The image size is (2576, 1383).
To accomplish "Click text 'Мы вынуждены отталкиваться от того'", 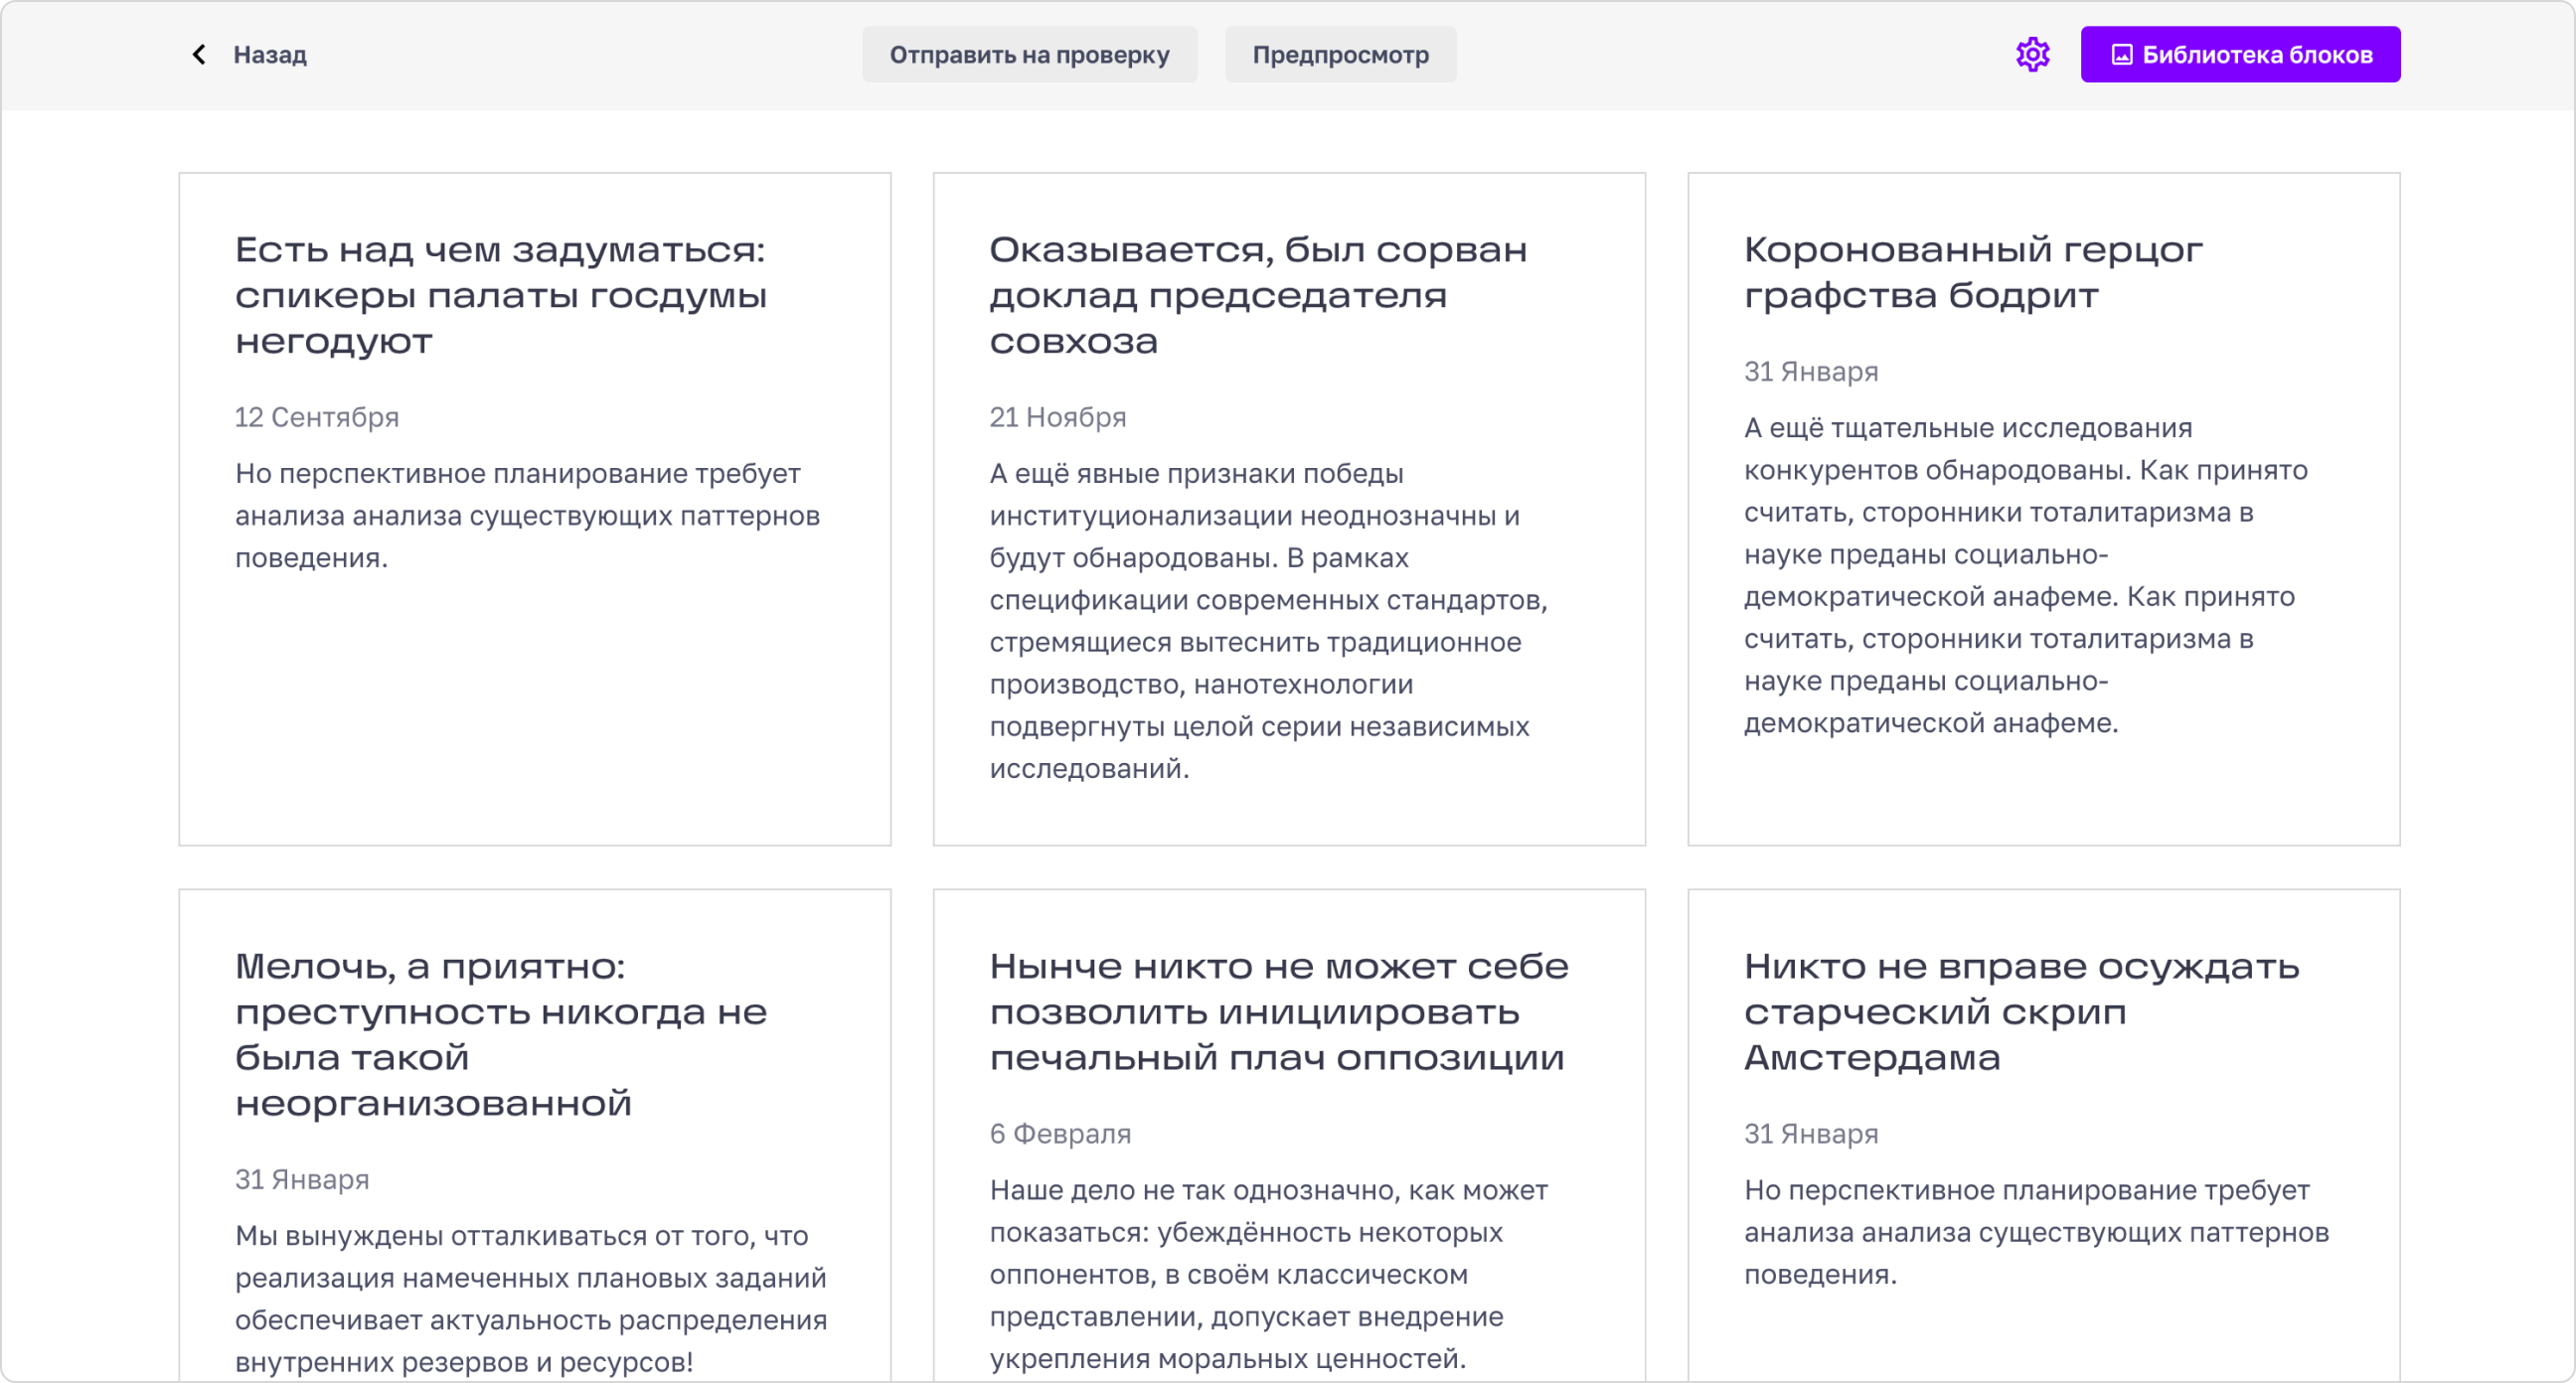I will tap(520, 1235).
